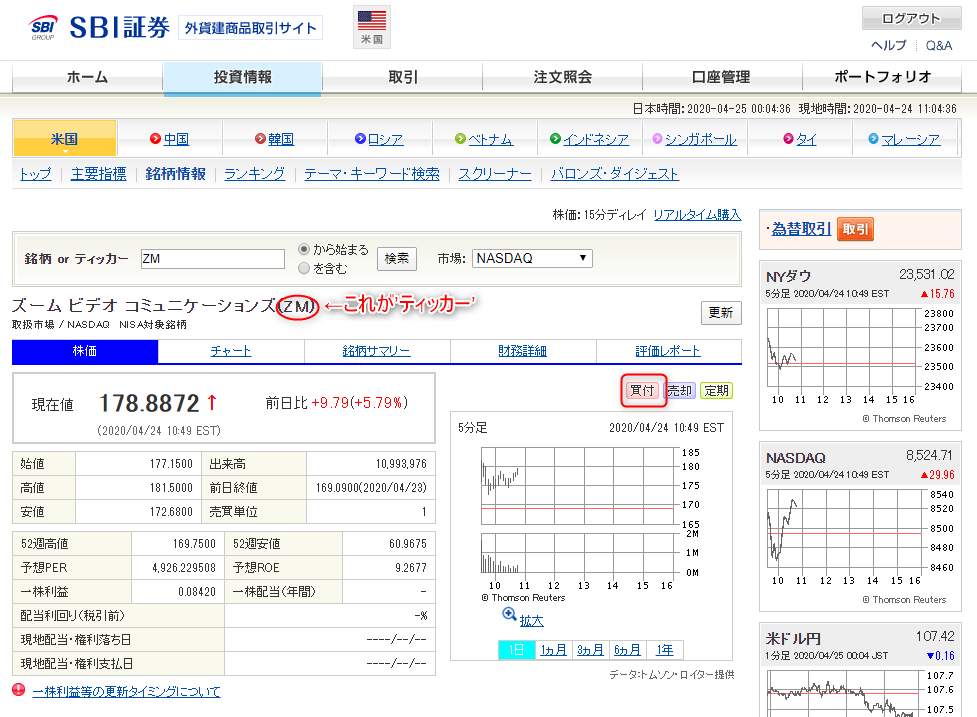Screen dimensions: 977x717
Task: Switch to the マレーシア market
Action: point(911,140)
